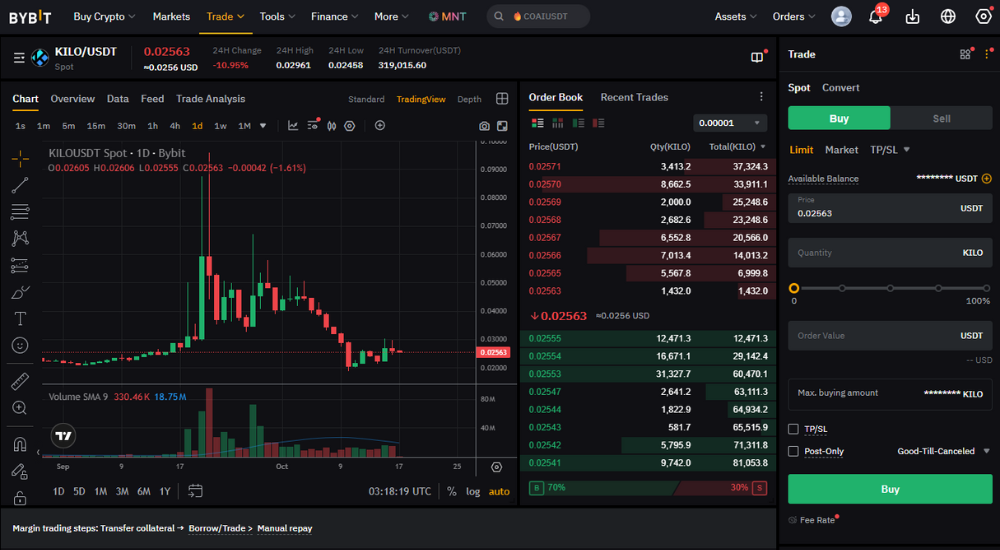Add an indicator with the plus icon
1000x550 pixels.
pyautogui.click(x=379, y=125)
